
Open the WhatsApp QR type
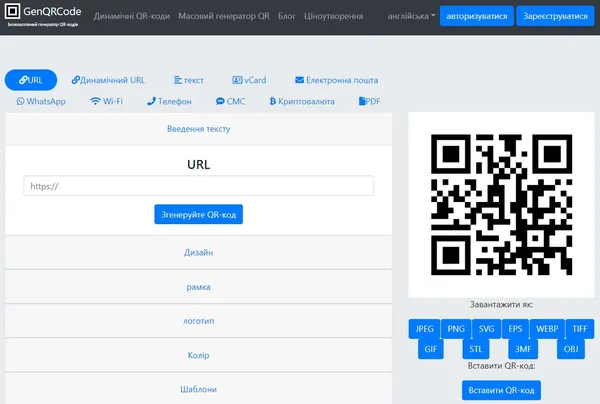(x=41, y=101)
